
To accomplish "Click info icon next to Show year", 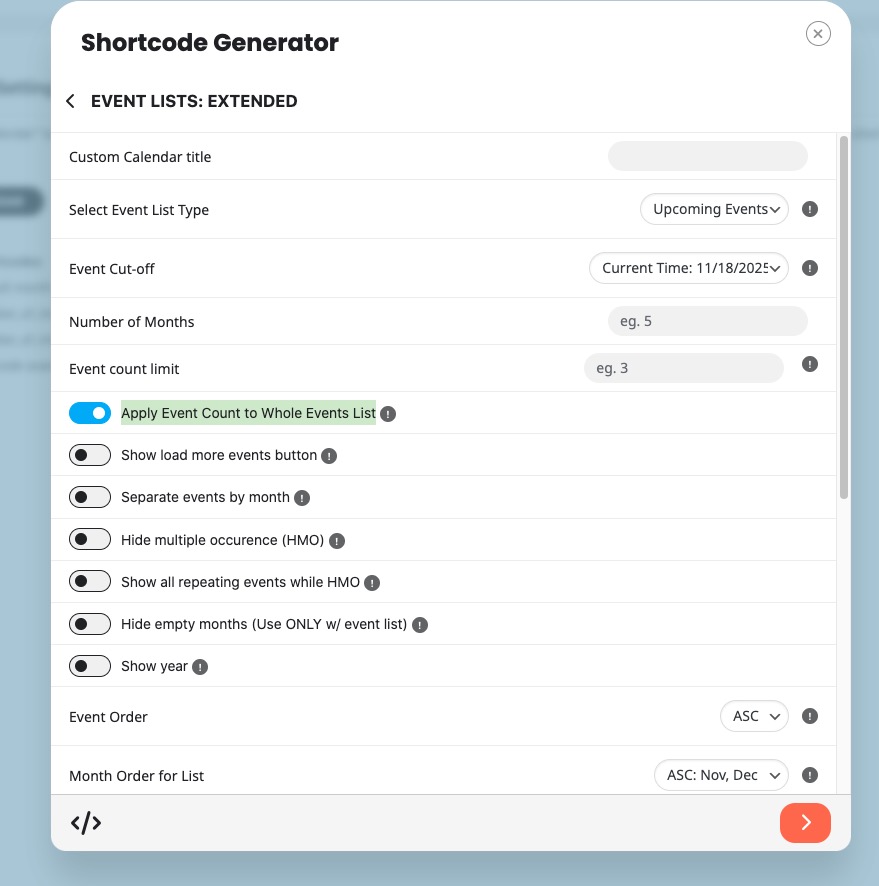I will pos(200,667).
